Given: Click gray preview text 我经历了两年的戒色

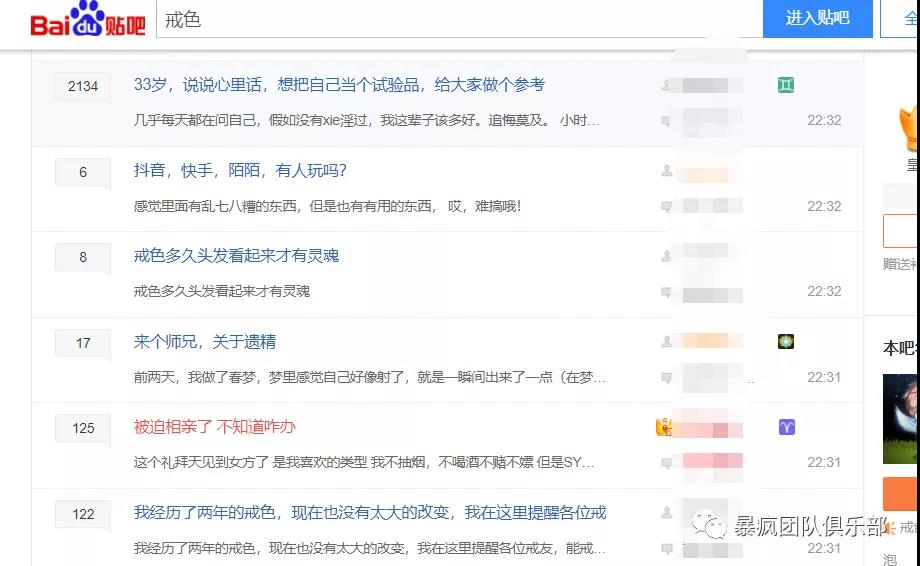Looking at the screenshot, I should tap(370, 548).
